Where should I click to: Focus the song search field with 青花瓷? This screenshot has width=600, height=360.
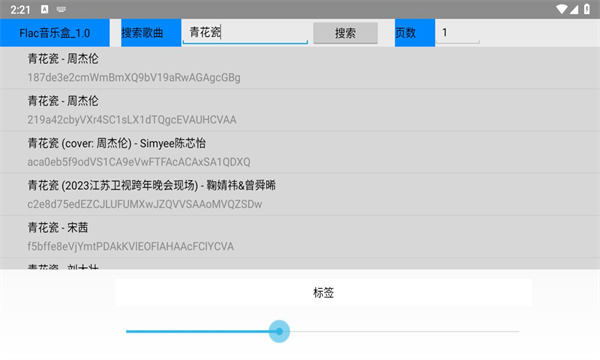click(x=245, y=33)
